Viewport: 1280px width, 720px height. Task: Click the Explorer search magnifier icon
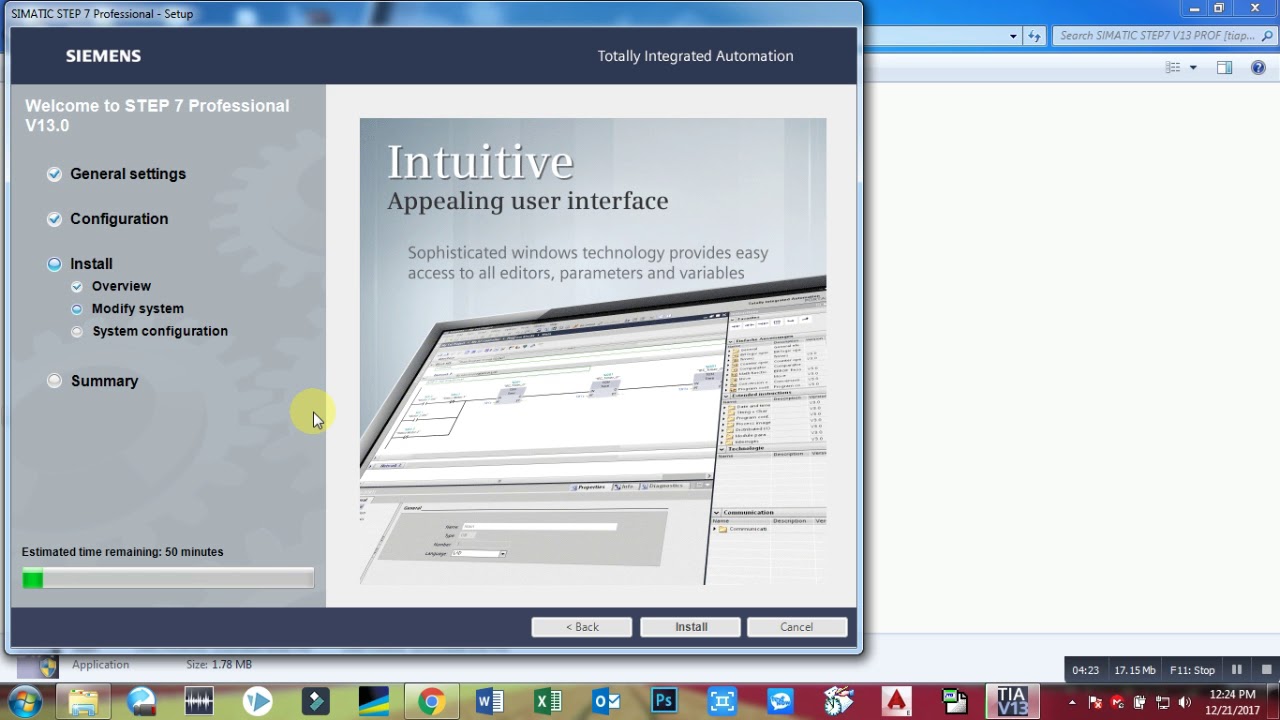1267,36
